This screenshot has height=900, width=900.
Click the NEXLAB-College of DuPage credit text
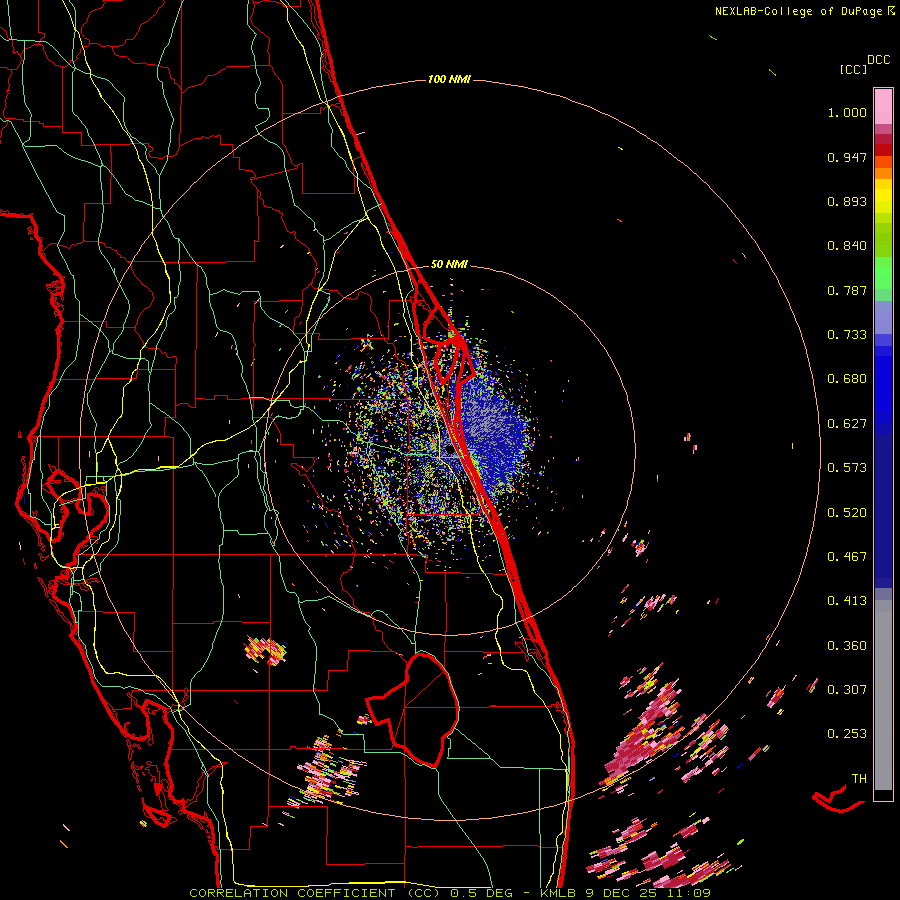tap(798, 11)
